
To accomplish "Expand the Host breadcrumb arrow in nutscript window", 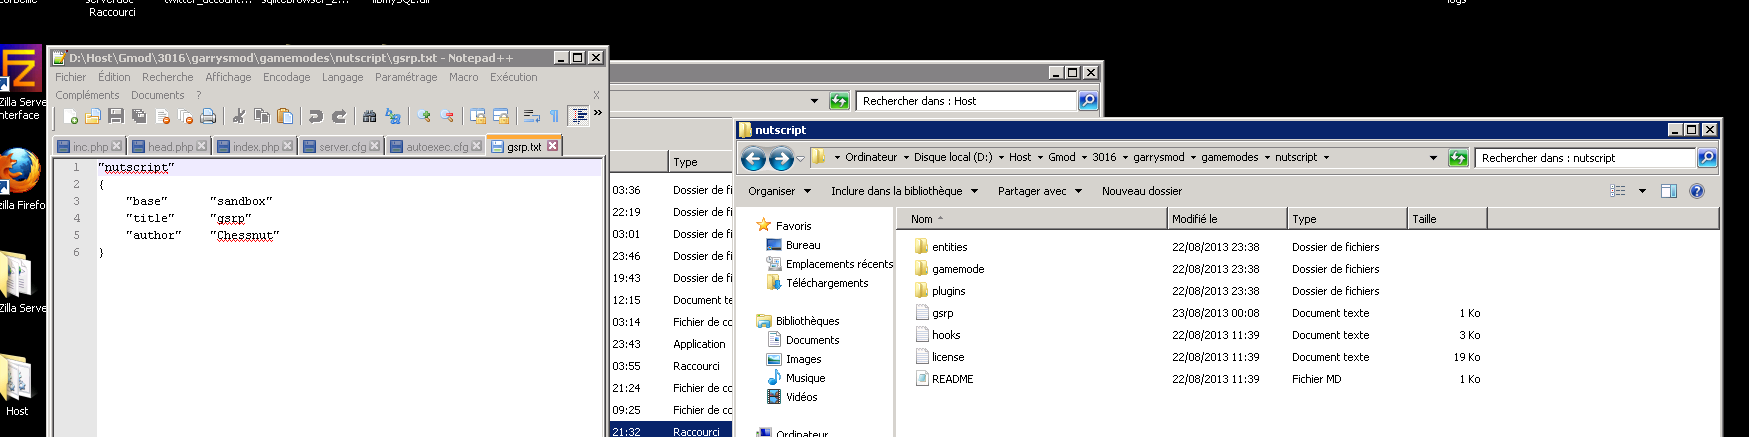I will (x=1040, y=157).
